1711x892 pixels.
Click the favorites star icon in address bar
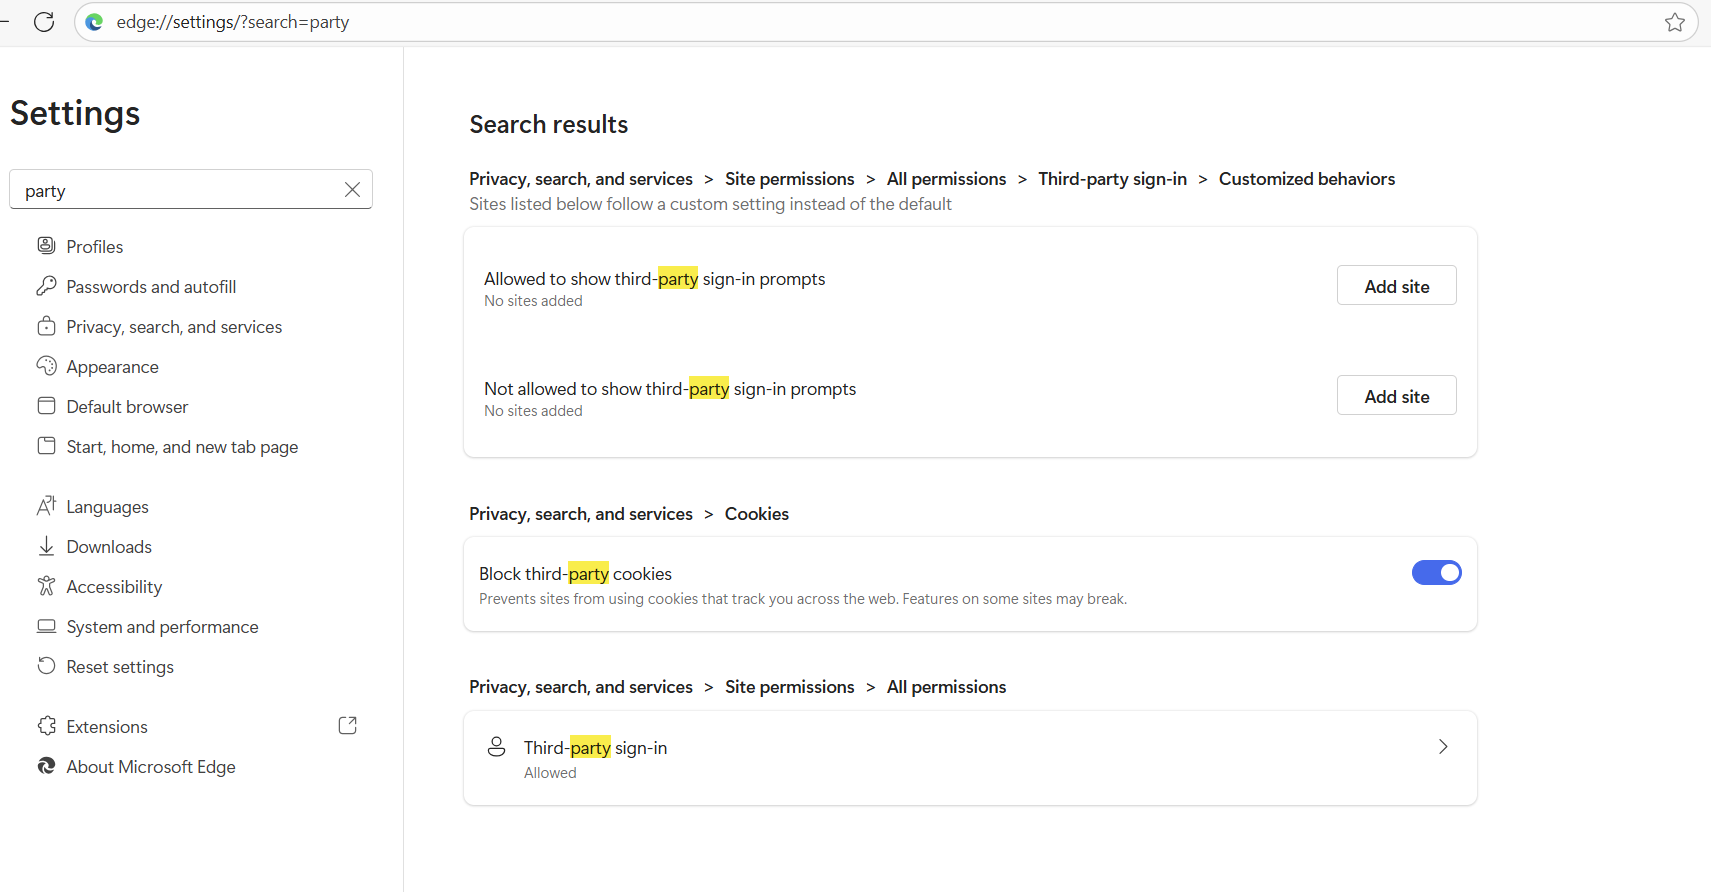click(1674, 22)
